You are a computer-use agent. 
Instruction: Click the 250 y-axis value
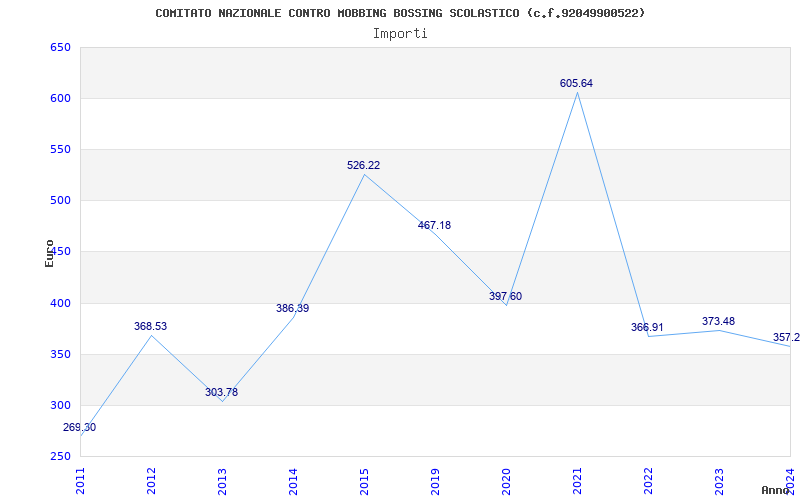tap(60, 457)
